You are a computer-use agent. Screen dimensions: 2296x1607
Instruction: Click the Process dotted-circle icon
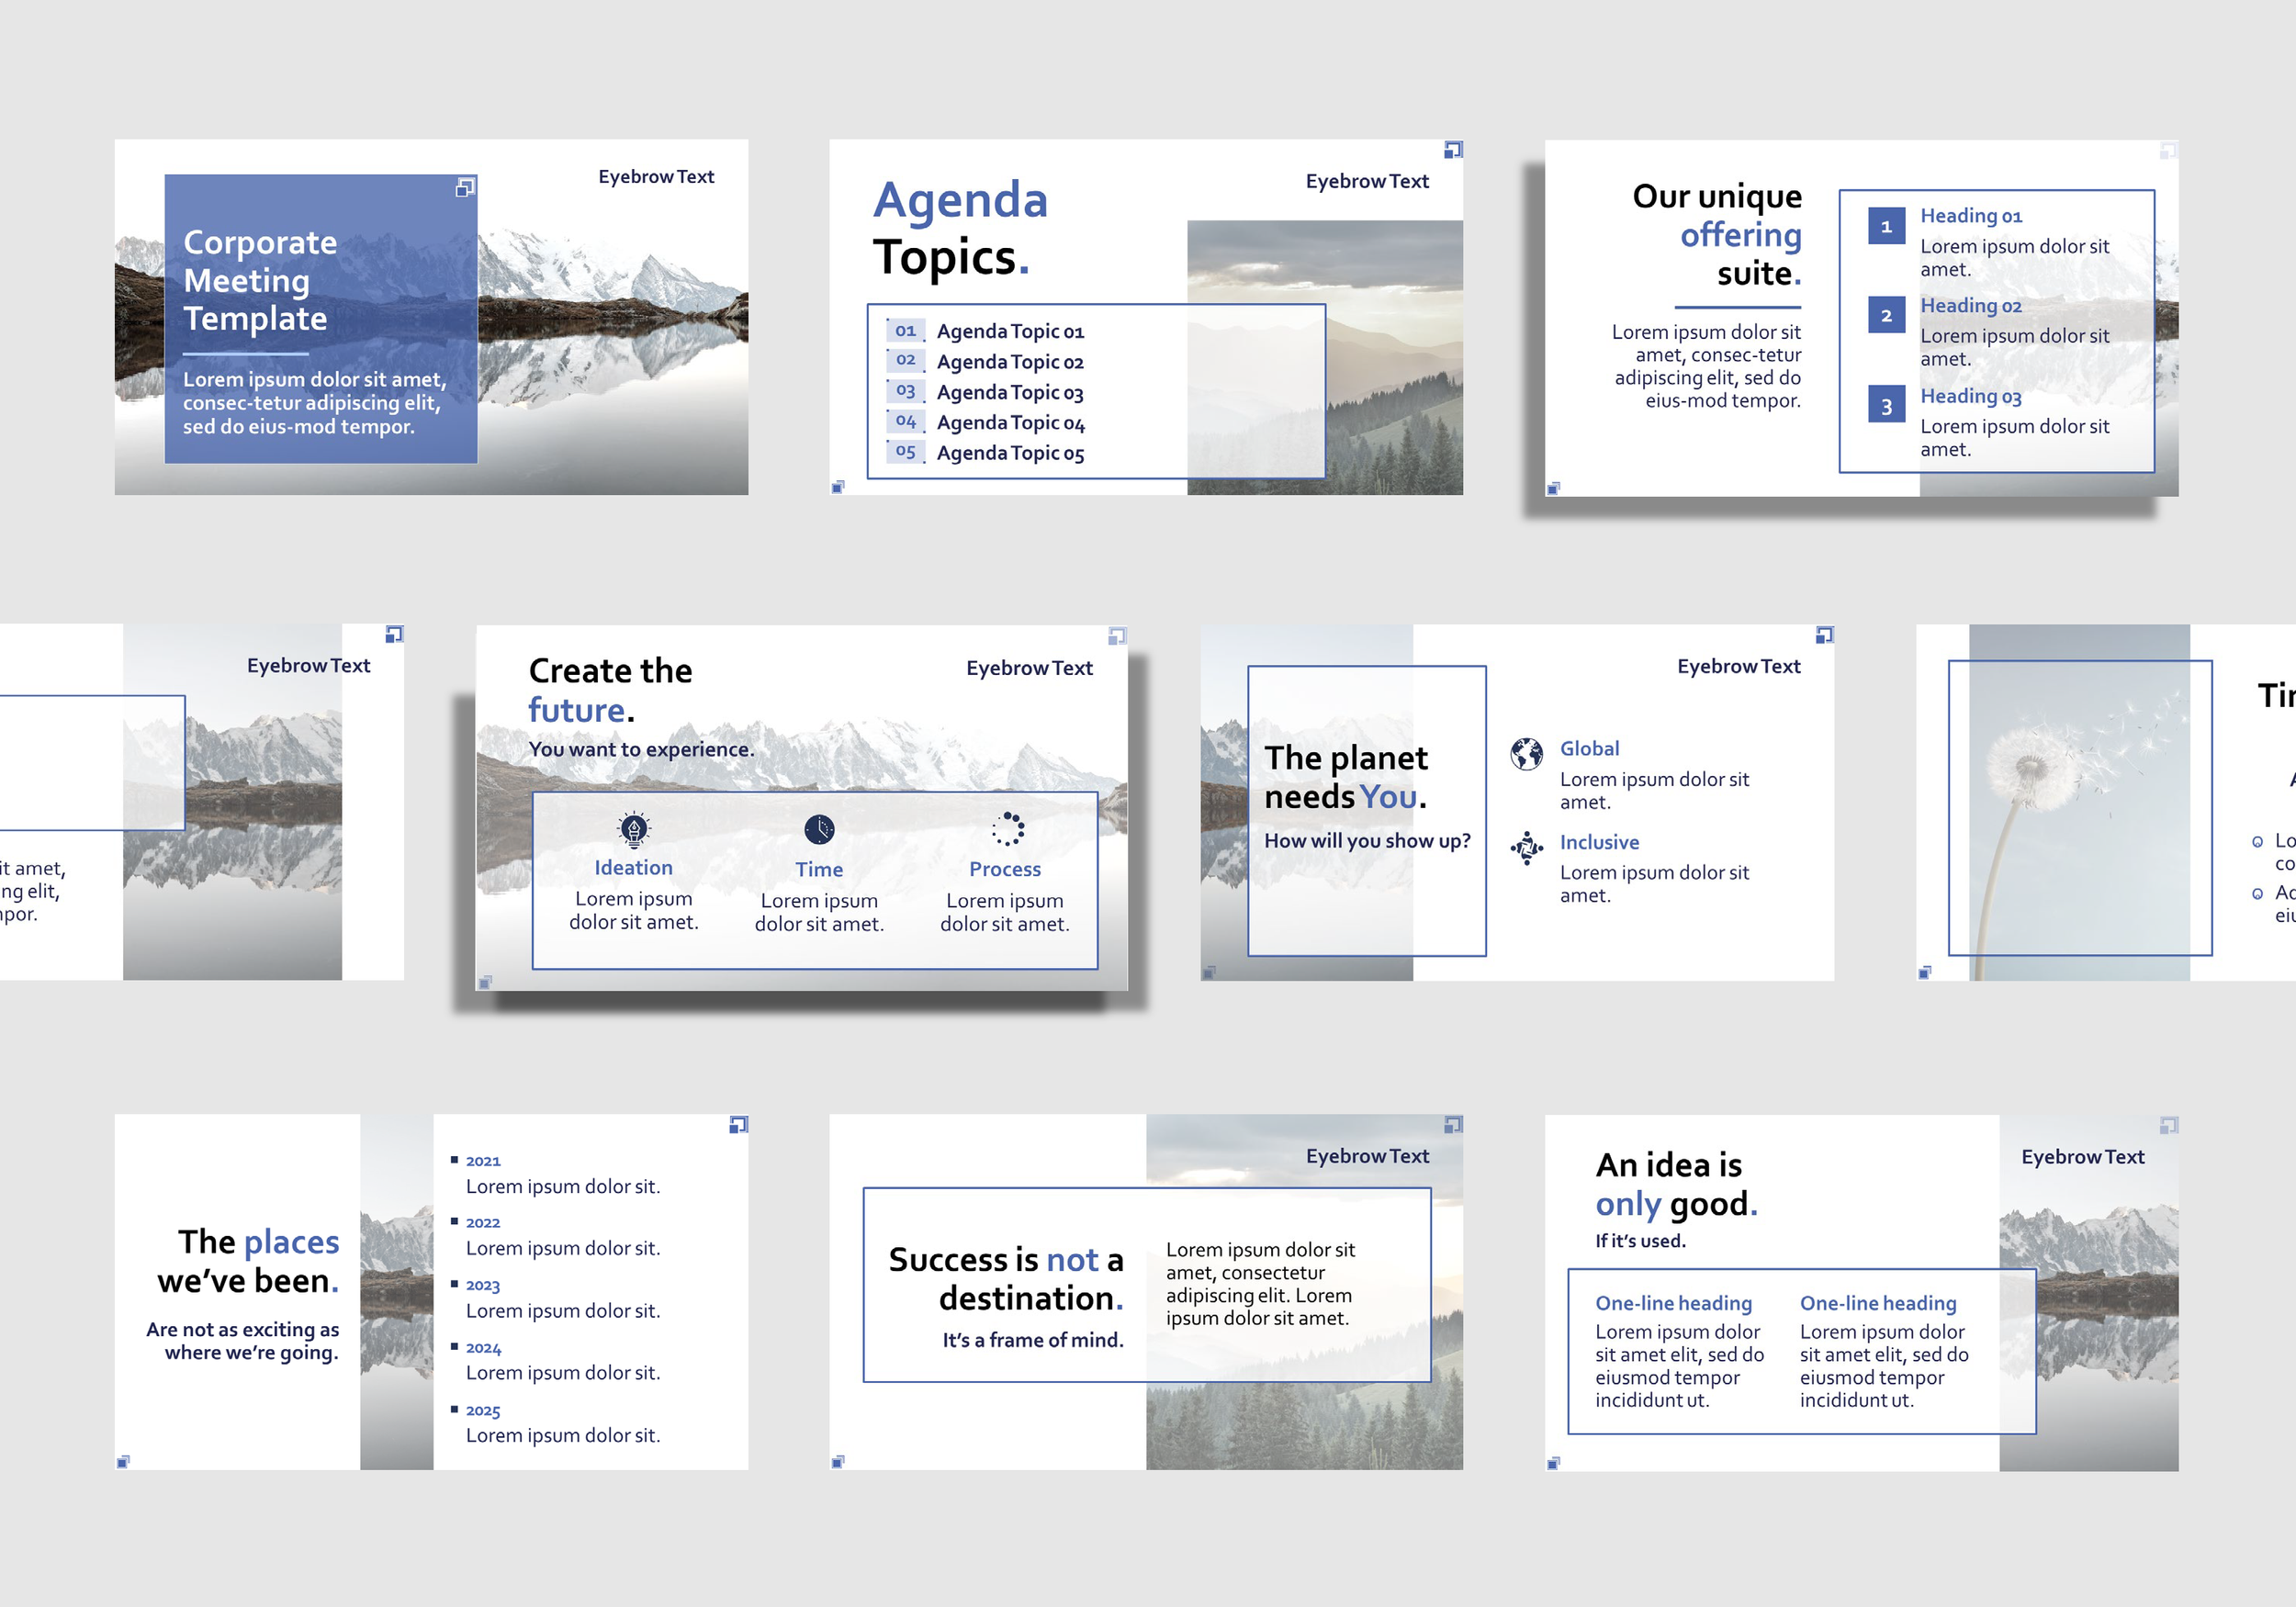(x=1007, y=829)
